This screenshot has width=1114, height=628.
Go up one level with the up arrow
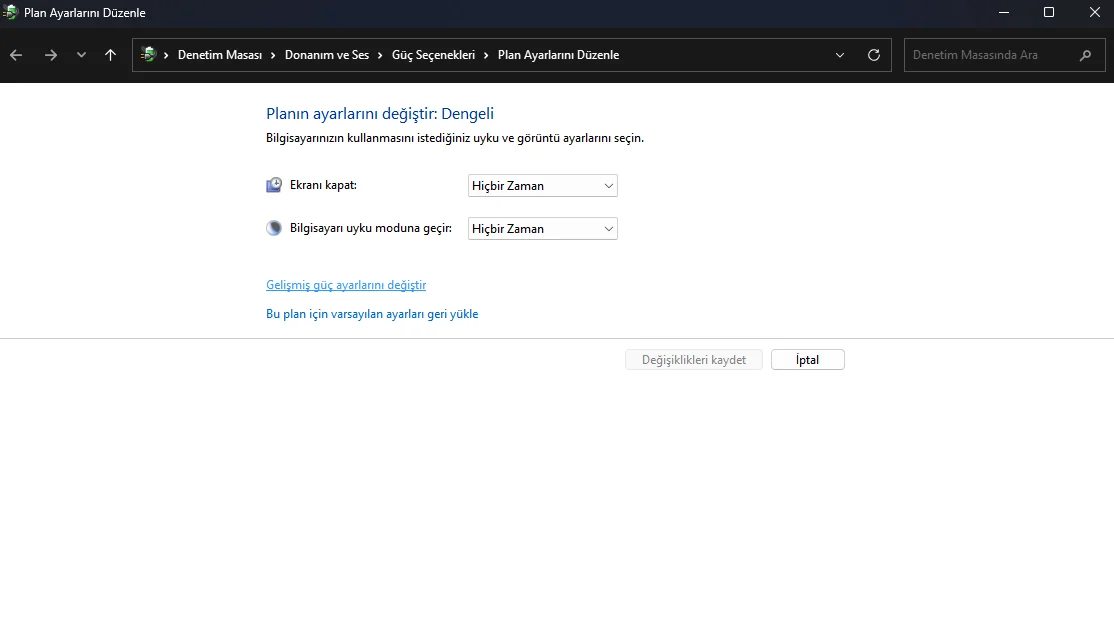[110, 55]
